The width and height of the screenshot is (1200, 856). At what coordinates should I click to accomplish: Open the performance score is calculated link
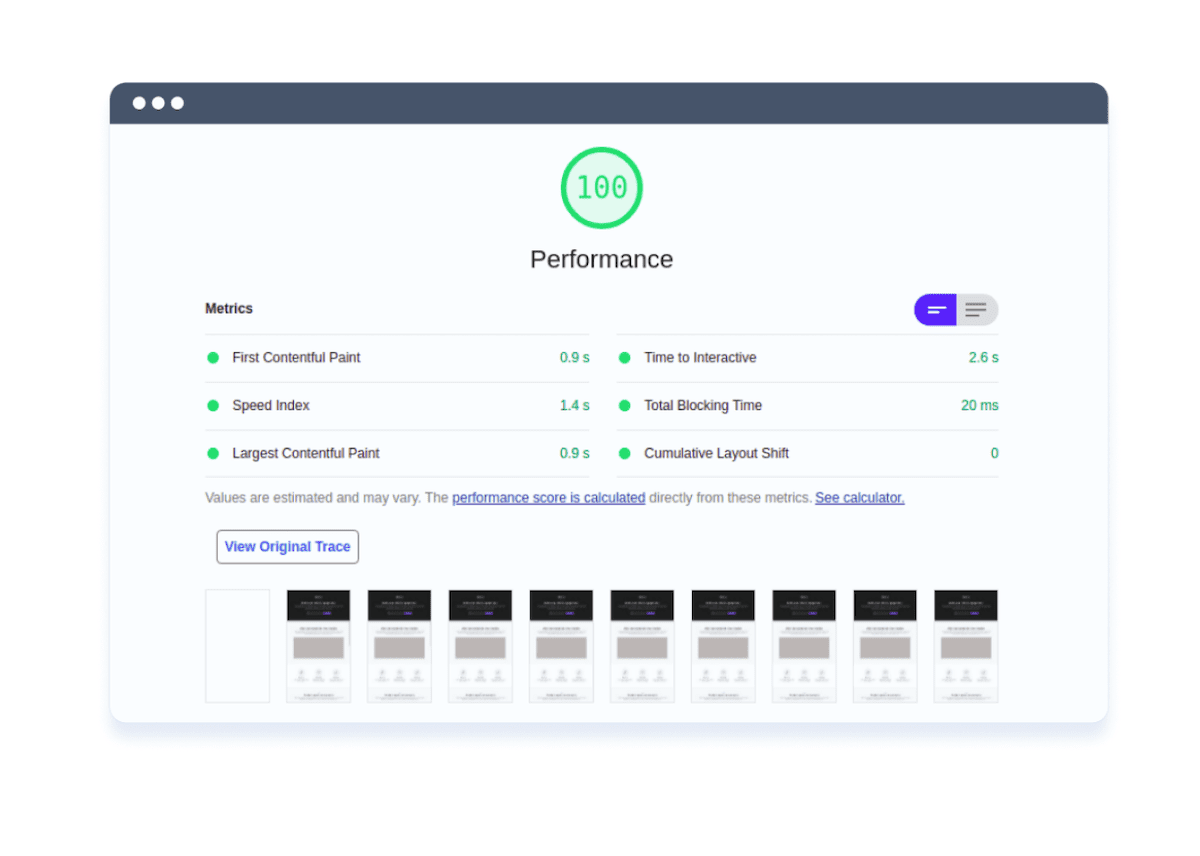[x=548, y=497]
